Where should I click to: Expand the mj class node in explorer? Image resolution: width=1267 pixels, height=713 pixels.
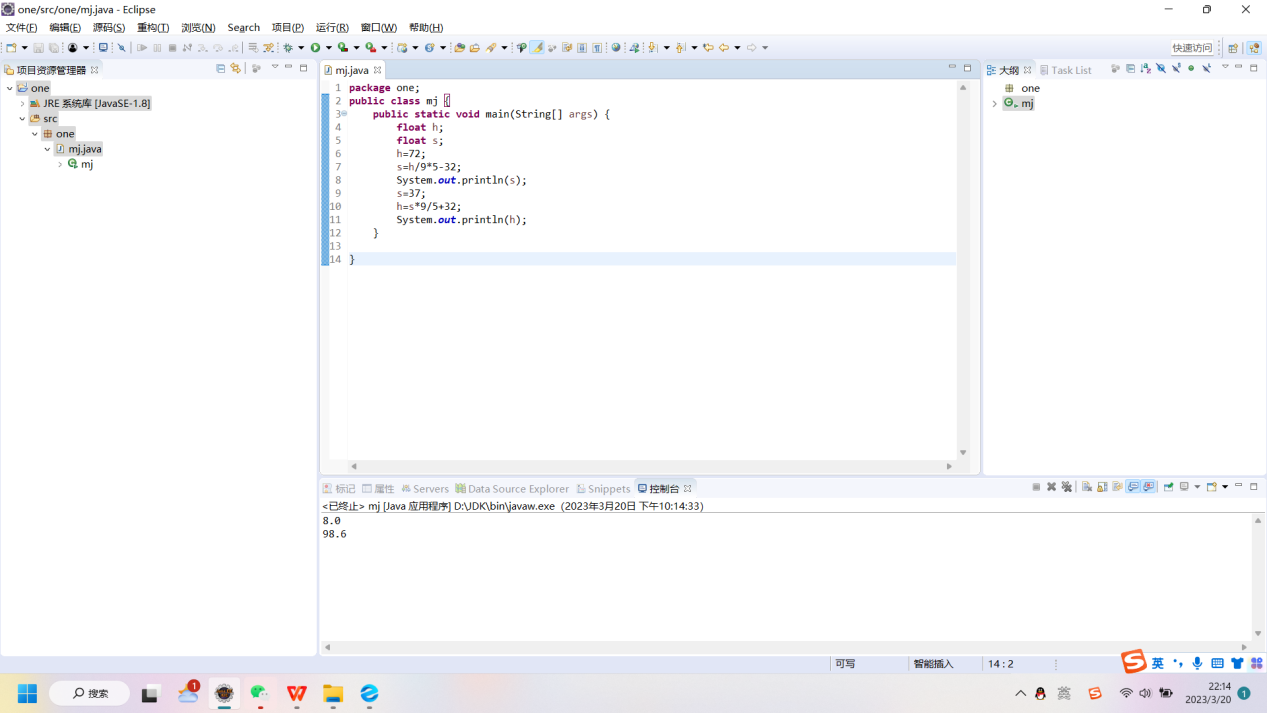[x=60, y=164]
